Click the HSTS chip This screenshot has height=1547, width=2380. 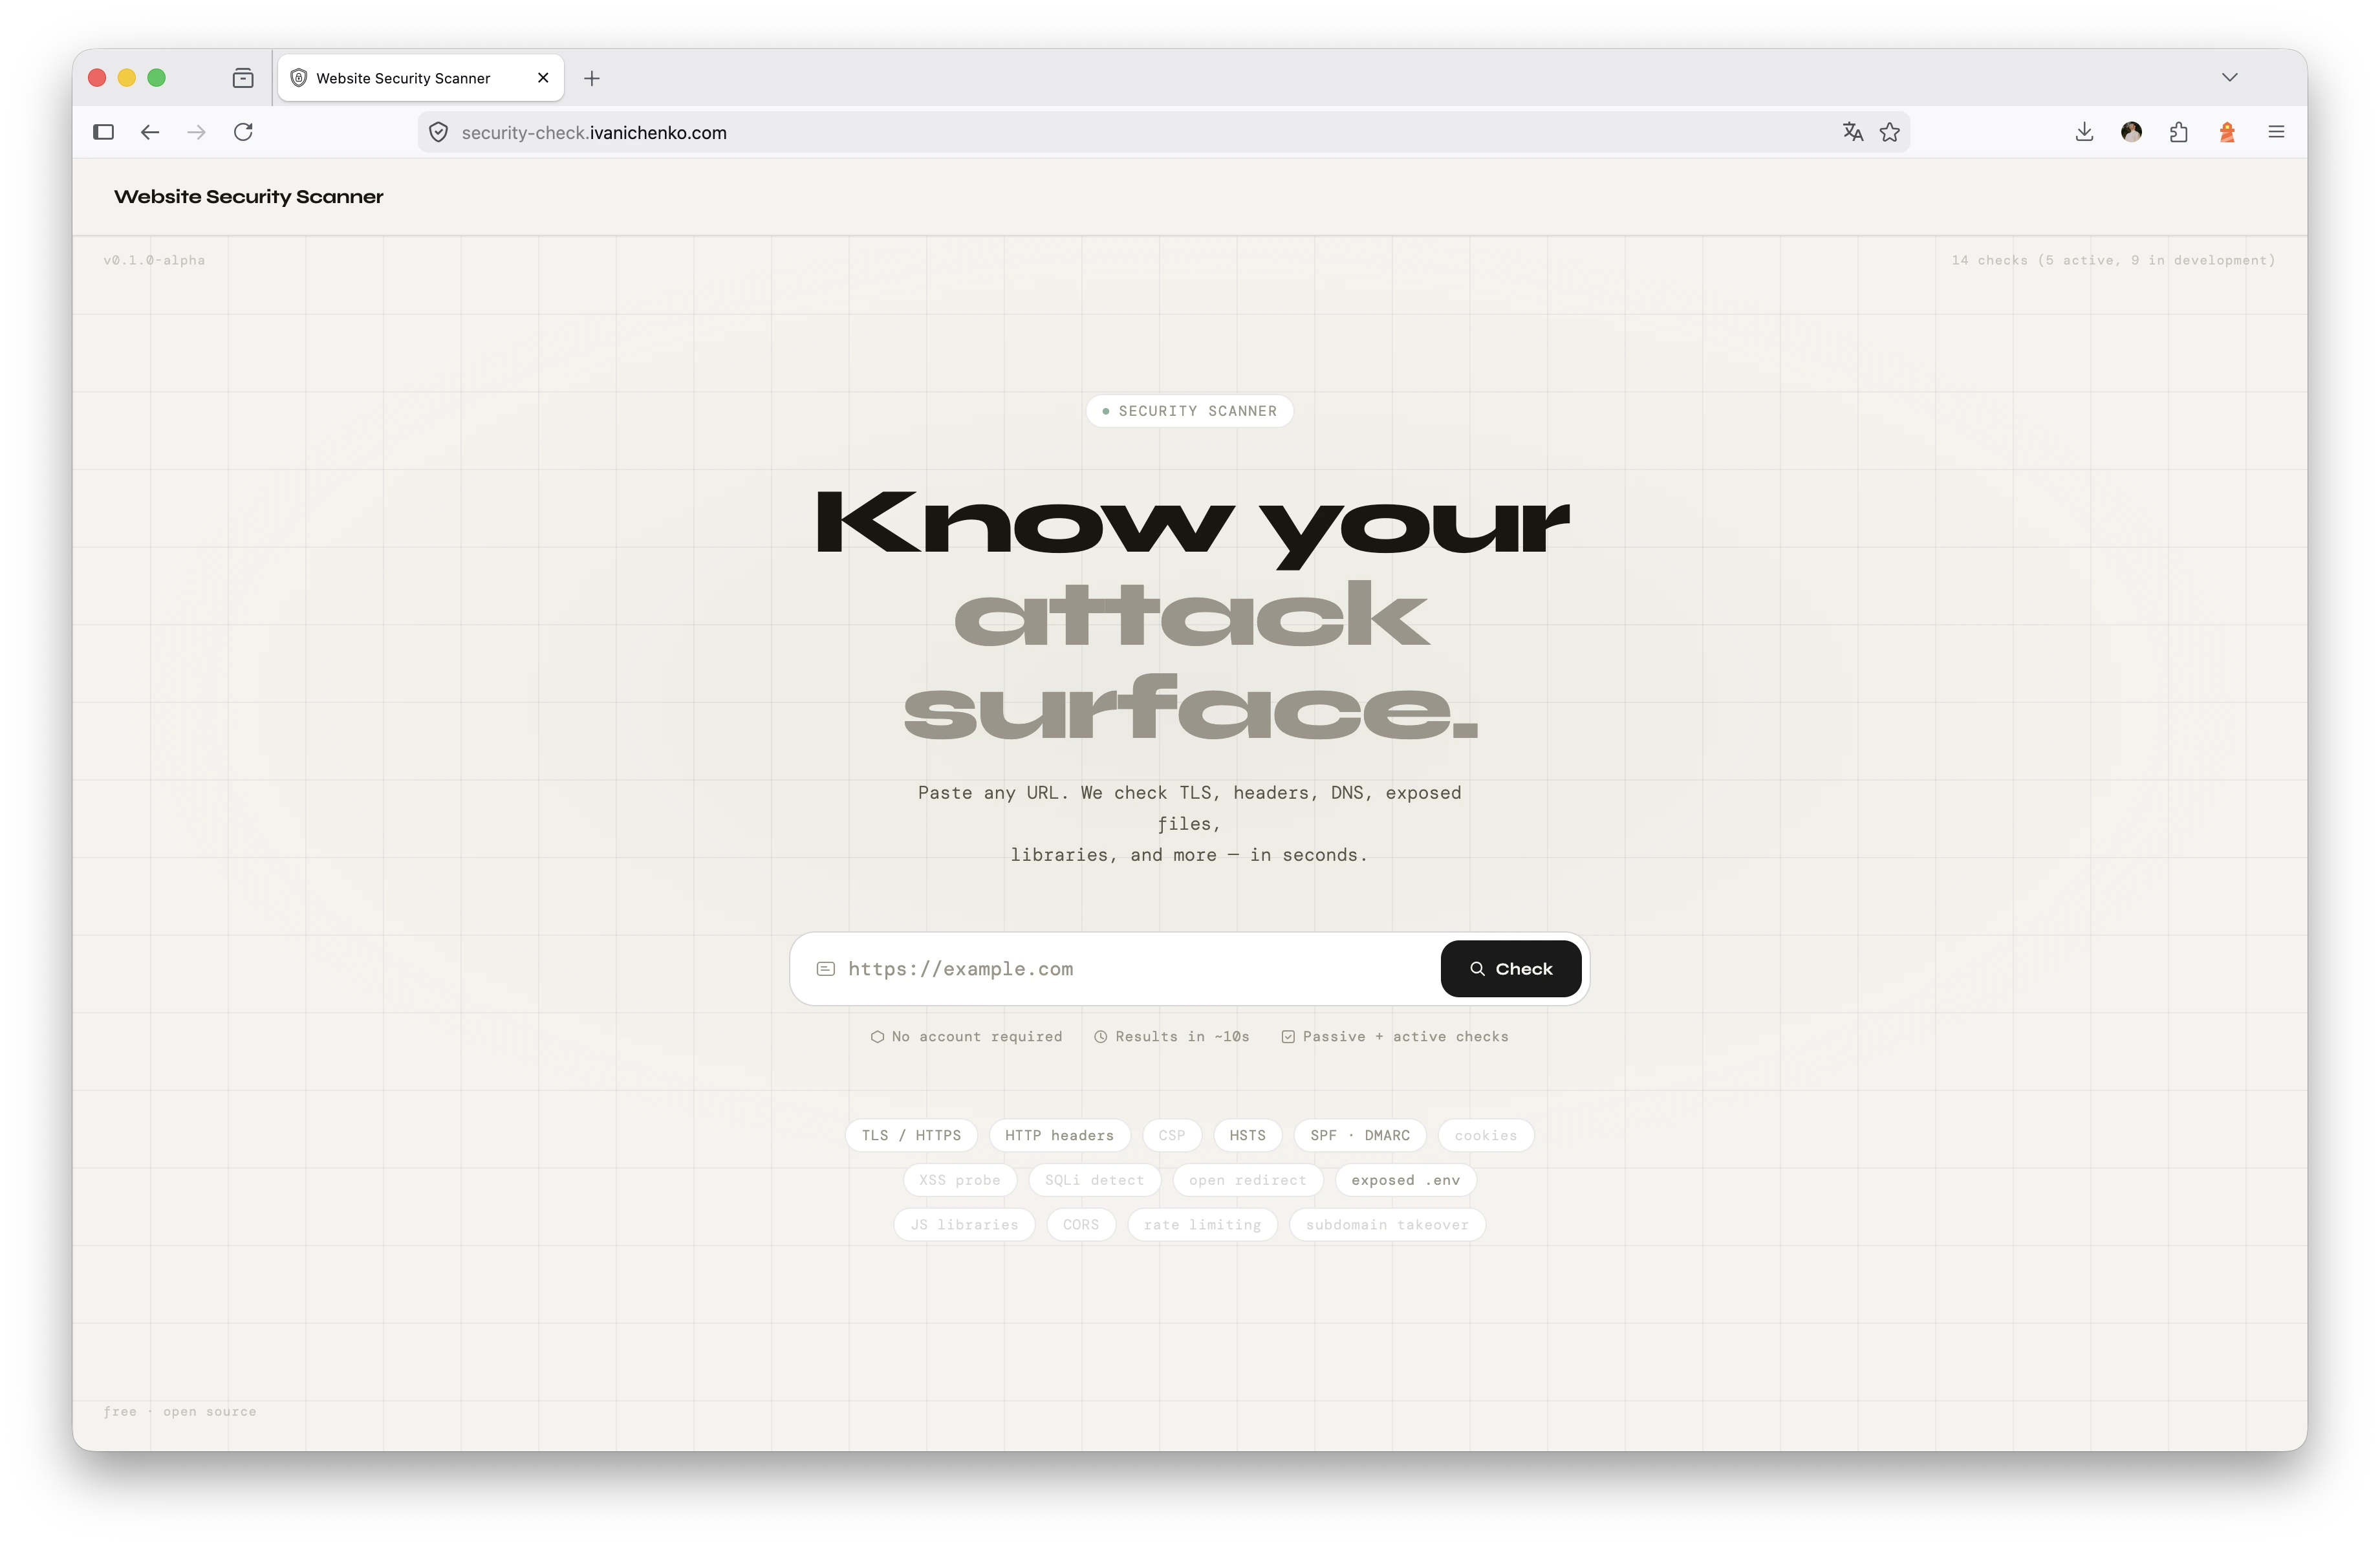point(1247,1136)
